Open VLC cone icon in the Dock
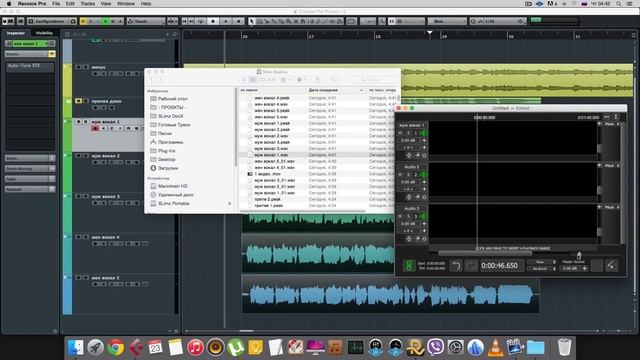 496,347
